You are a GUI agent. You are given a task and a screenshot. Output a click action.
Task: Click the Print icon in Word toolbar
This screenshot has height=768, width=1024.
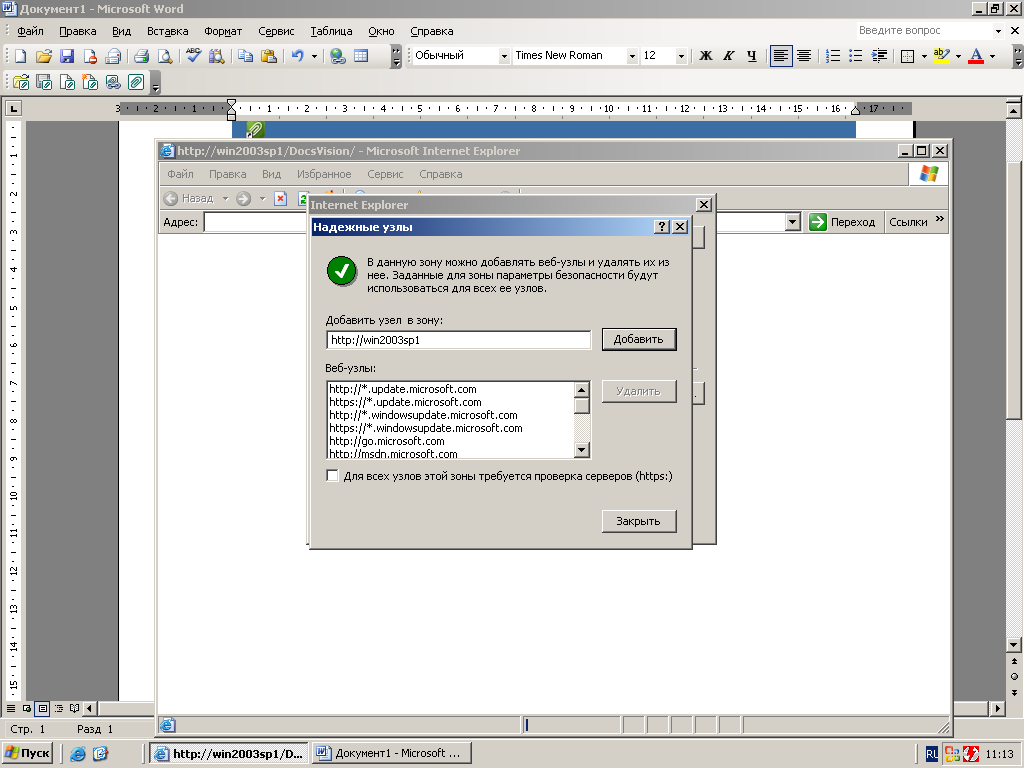142,56
